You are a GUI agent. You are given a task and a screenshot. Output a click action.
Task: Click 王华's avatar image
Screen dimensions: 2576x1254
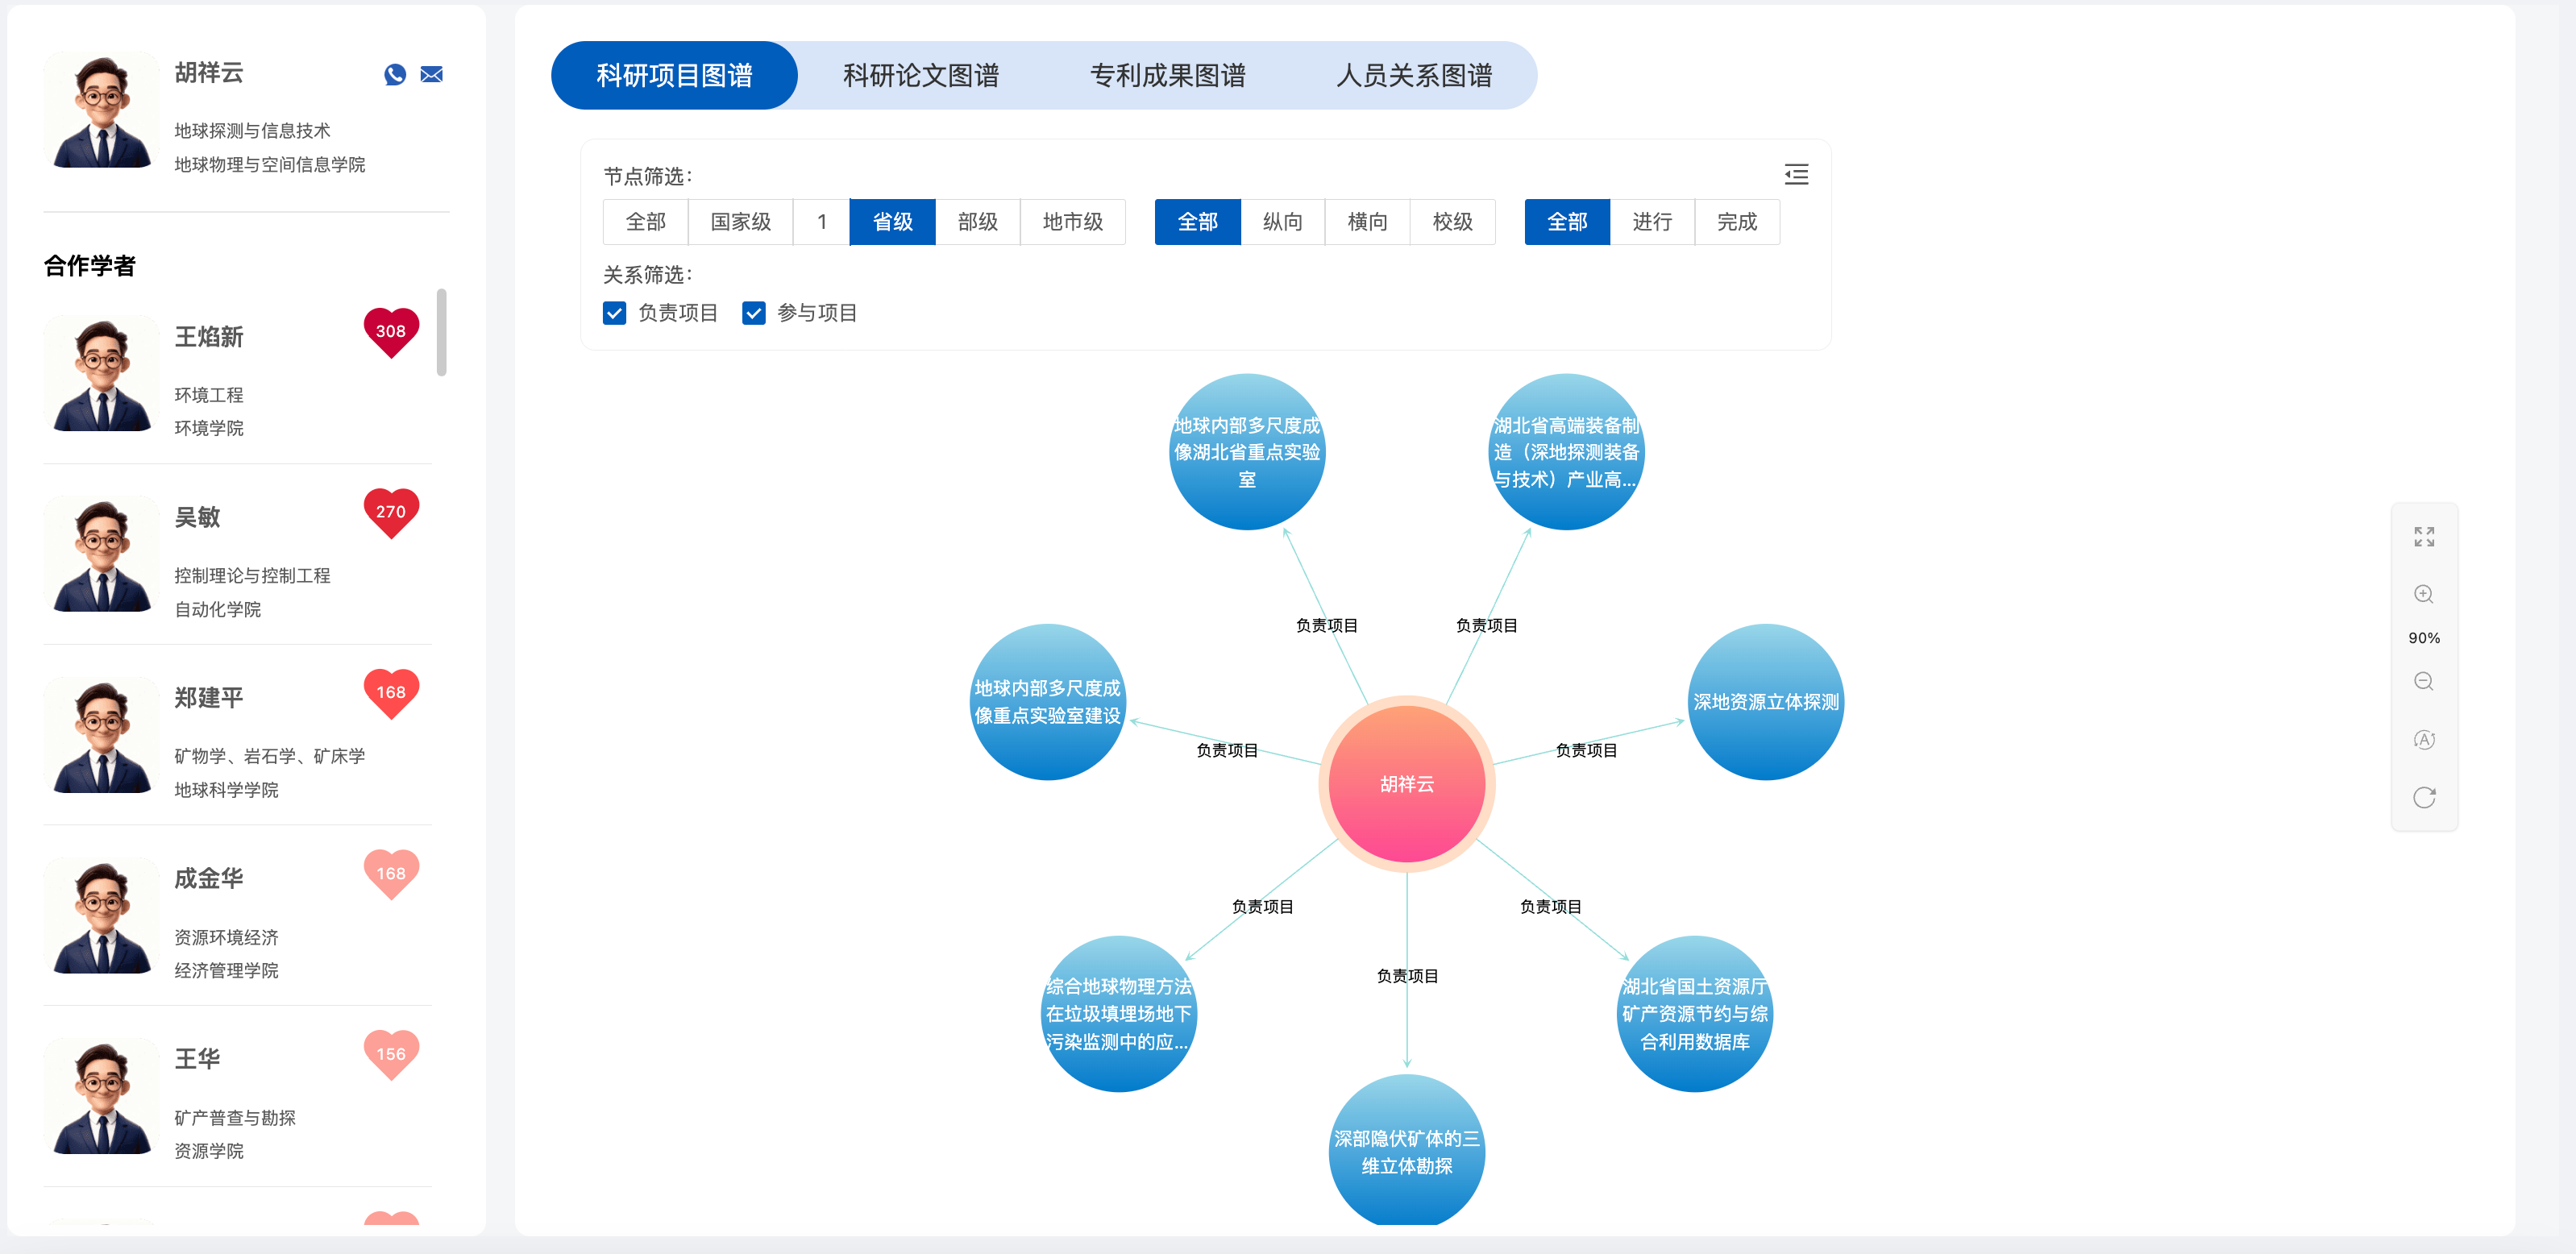102,1098
